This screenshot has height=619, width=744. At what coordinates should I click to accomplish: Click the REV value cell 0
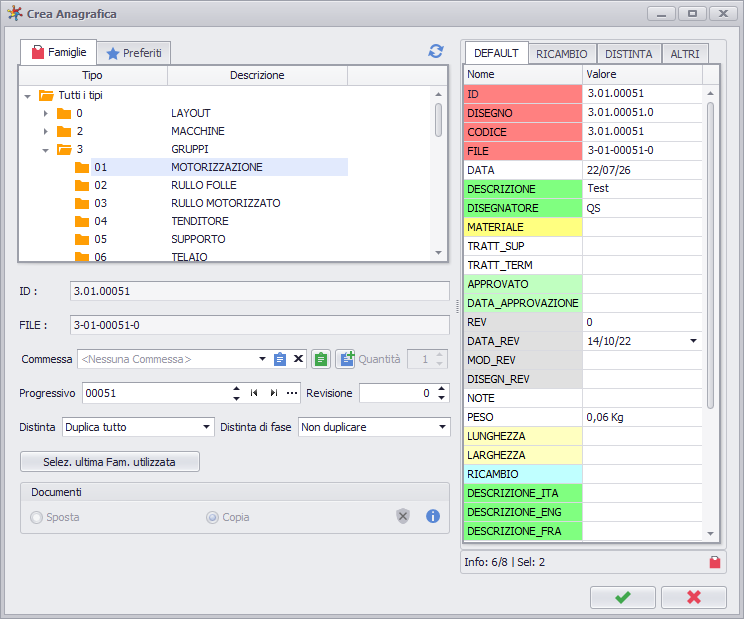click(x=642, y=322)
